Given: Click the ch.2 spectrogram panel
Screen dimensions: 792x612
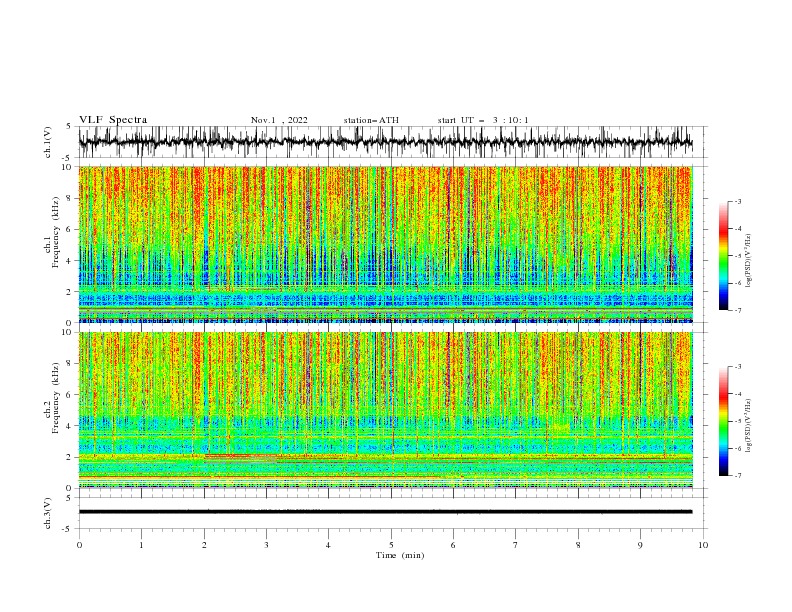Looking at the screenshot, I should 386,410.
